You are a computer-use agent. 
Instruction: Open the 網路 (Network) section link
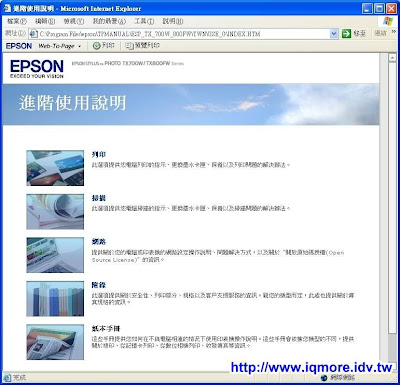(99, 241)
